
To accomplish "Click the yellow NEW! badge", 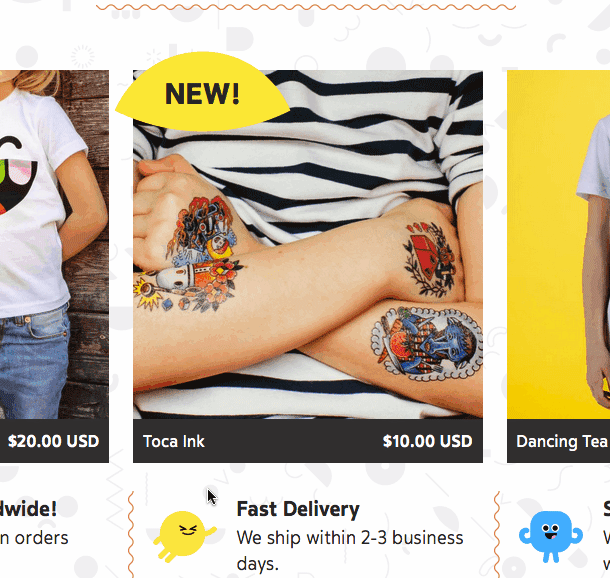I will coord(202,92).
